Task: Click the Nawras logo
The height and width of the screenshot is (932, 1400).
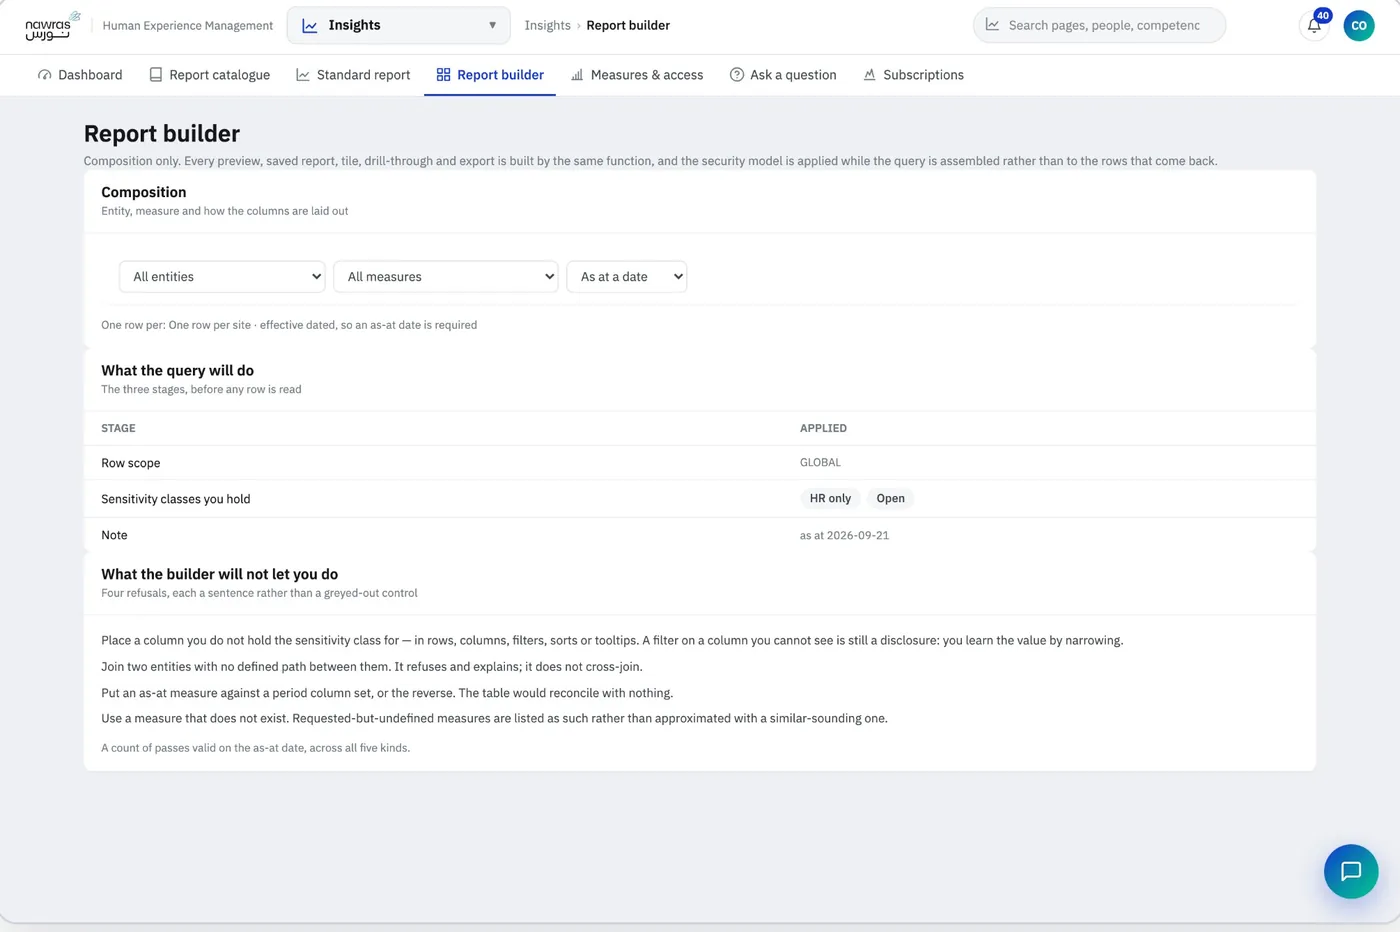Action: click(x=52, y=26)
